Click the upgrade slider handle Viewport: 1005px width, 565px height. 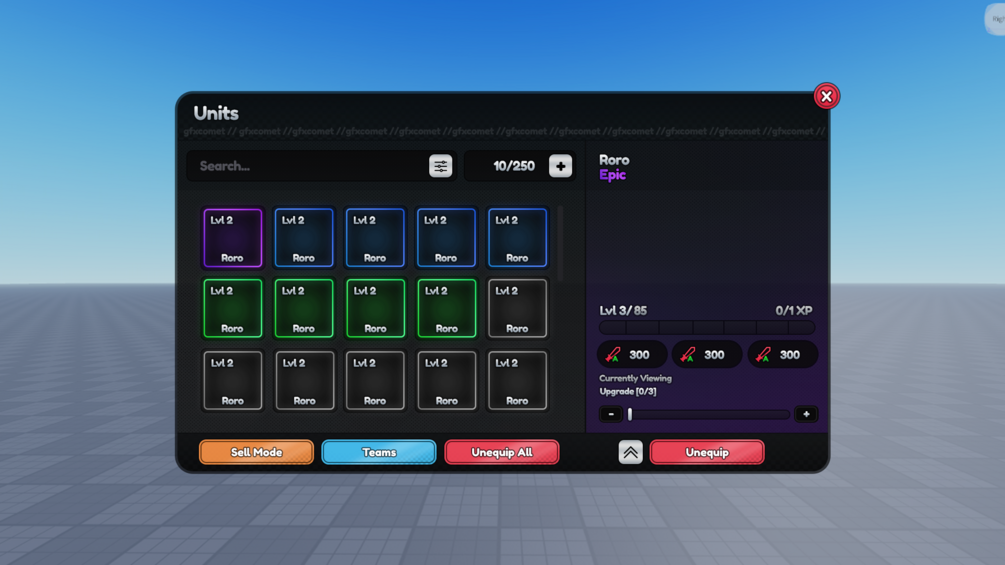[x=630, y=414]
